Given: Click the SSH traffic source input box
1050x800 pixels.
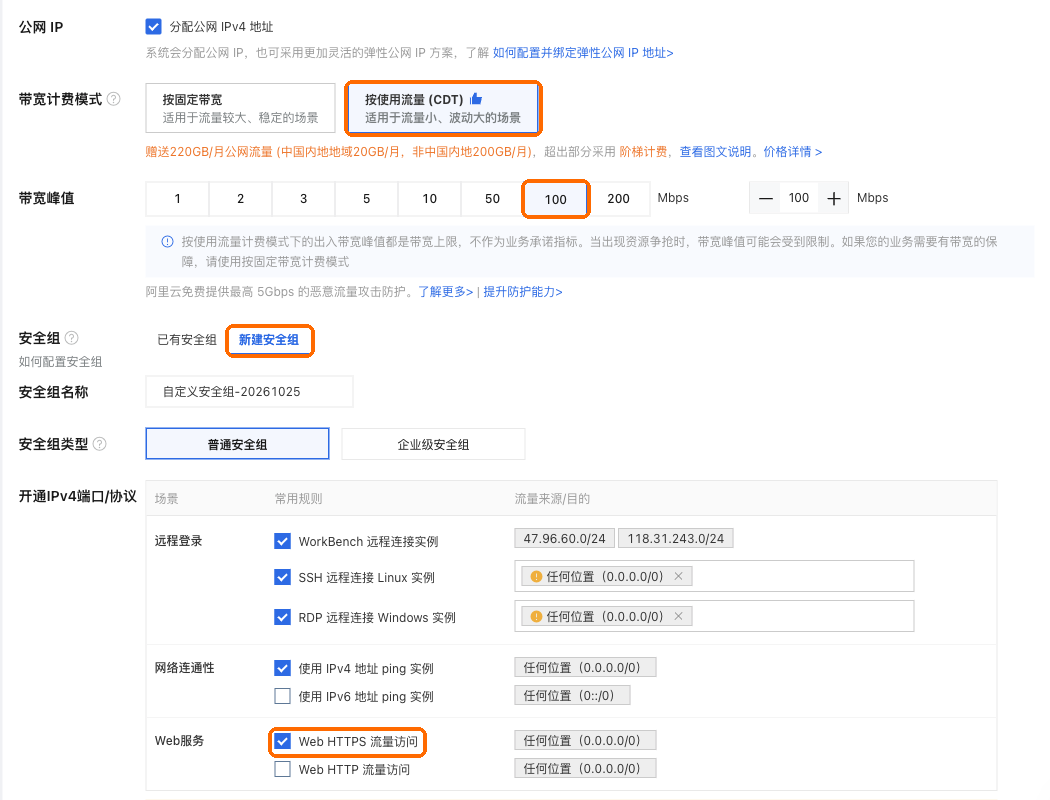Looking at the screenshot, I should (x=714, y=576).
